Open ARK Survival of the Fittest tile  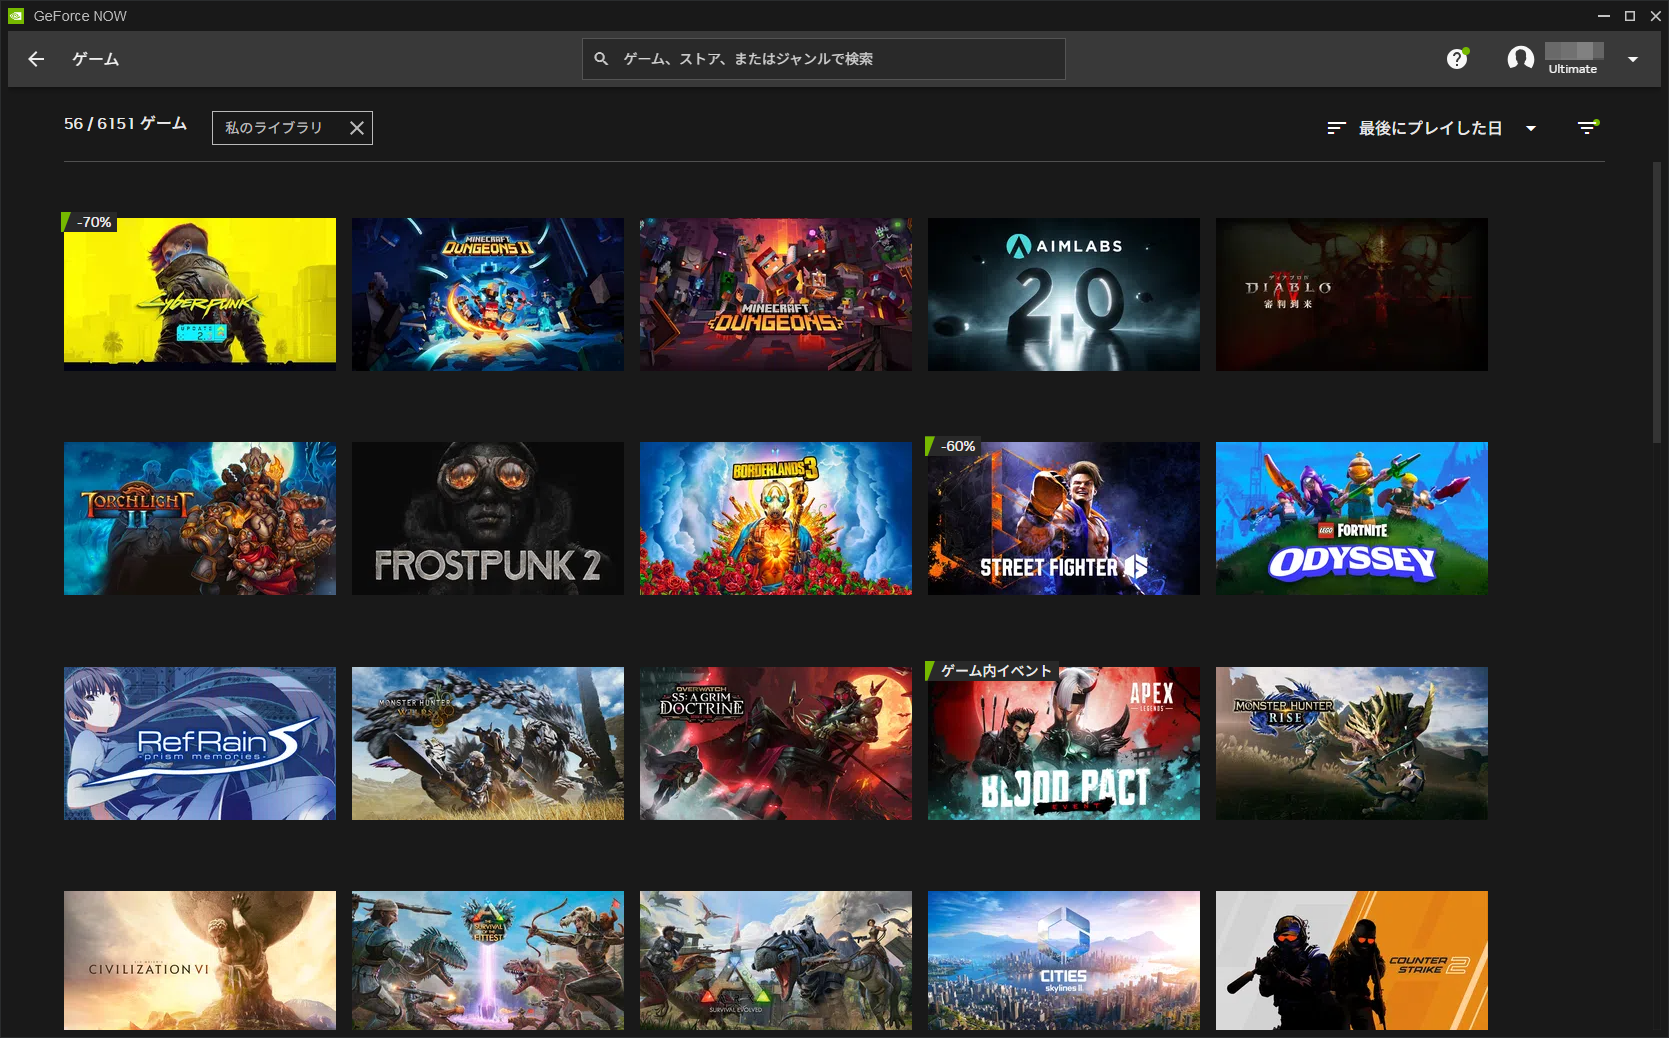488,960
